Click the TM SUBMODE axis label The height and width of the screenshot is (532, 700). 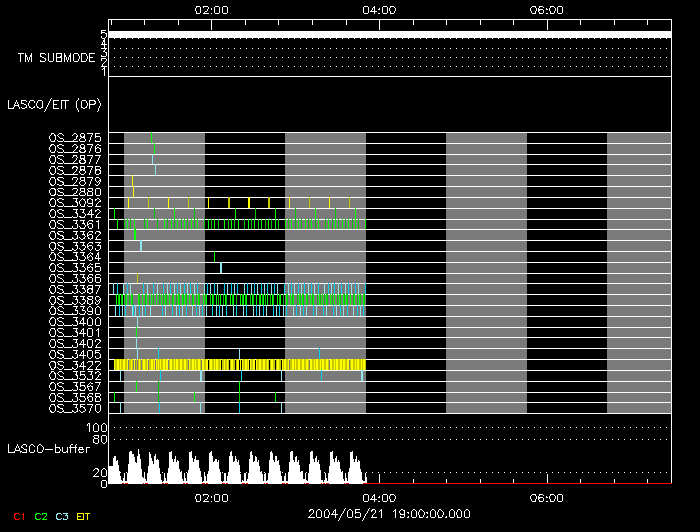(x=56, y=57)
